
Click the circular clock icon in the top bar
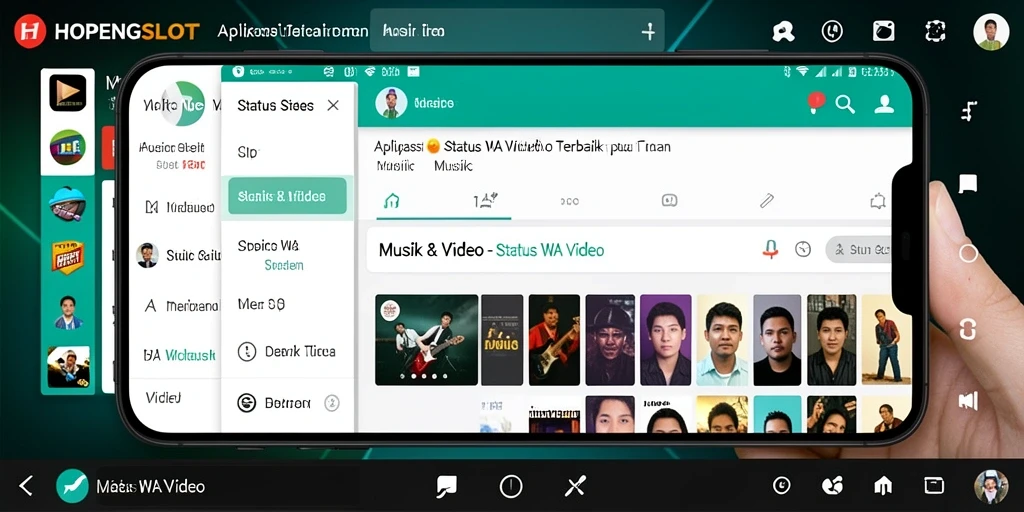[x=832, y=31]
